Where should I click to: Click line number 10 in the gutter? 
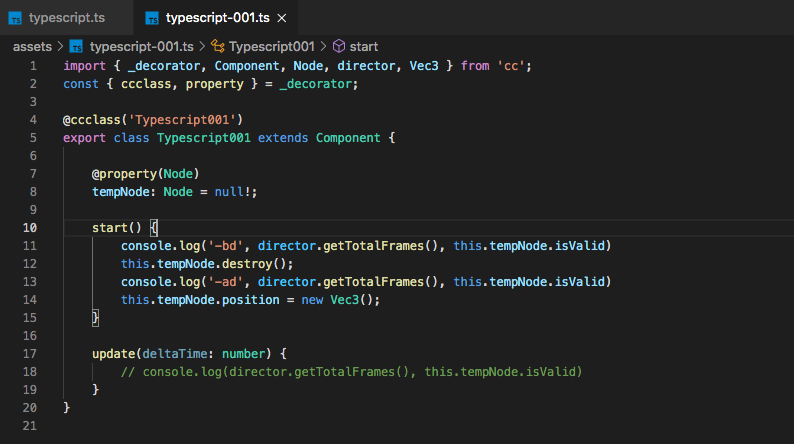coord(30,228)
